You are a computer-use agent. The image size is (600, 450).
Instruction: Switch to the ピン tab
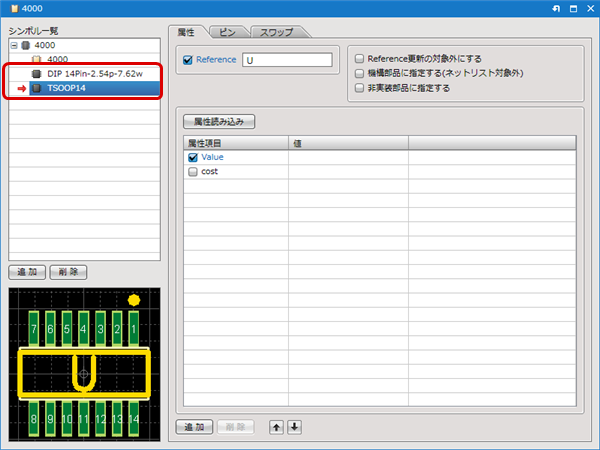[227, 32]
